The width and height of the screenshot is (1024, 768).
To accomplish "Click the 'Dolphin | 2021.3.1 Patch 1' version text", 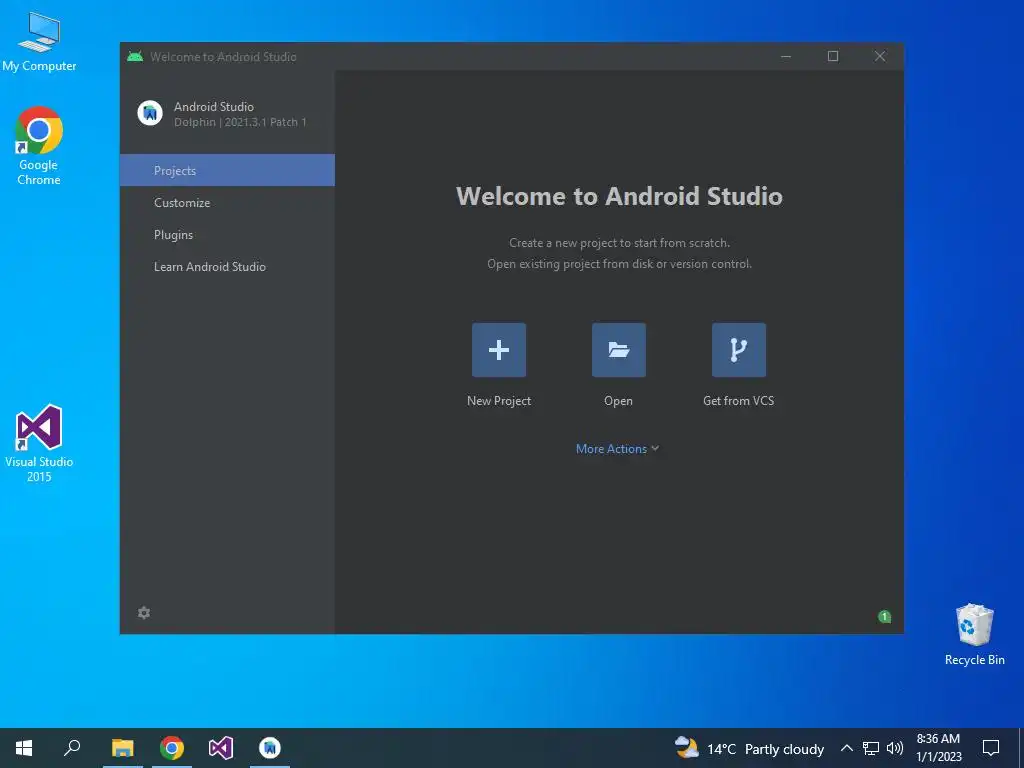I will coord(240,122).
